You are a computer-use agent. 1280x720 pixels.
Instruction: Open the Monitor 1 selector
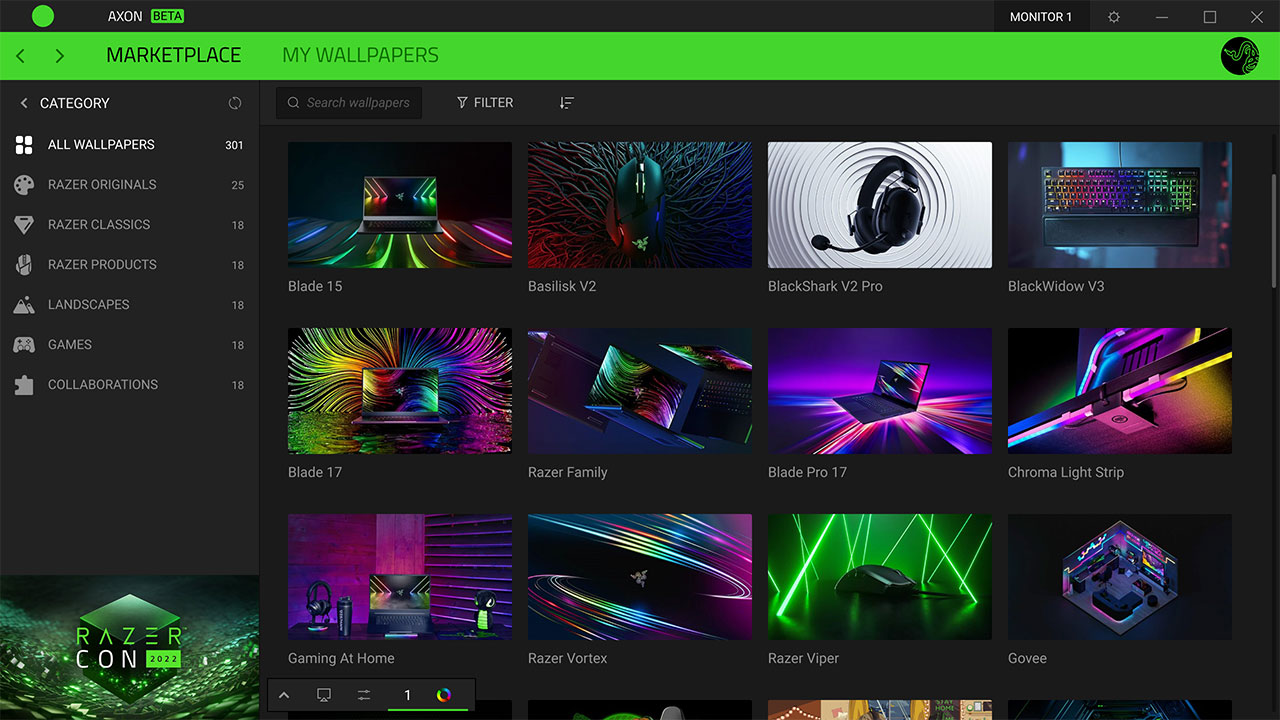[1040, 17]
